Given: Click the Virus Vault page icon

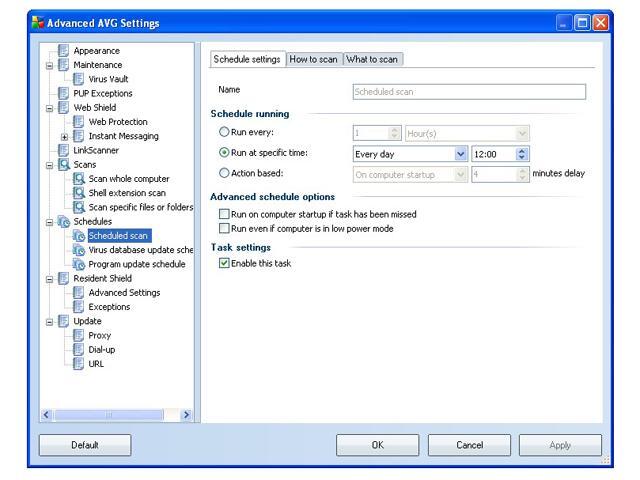Looking at the screenshot, I should 78,79.
